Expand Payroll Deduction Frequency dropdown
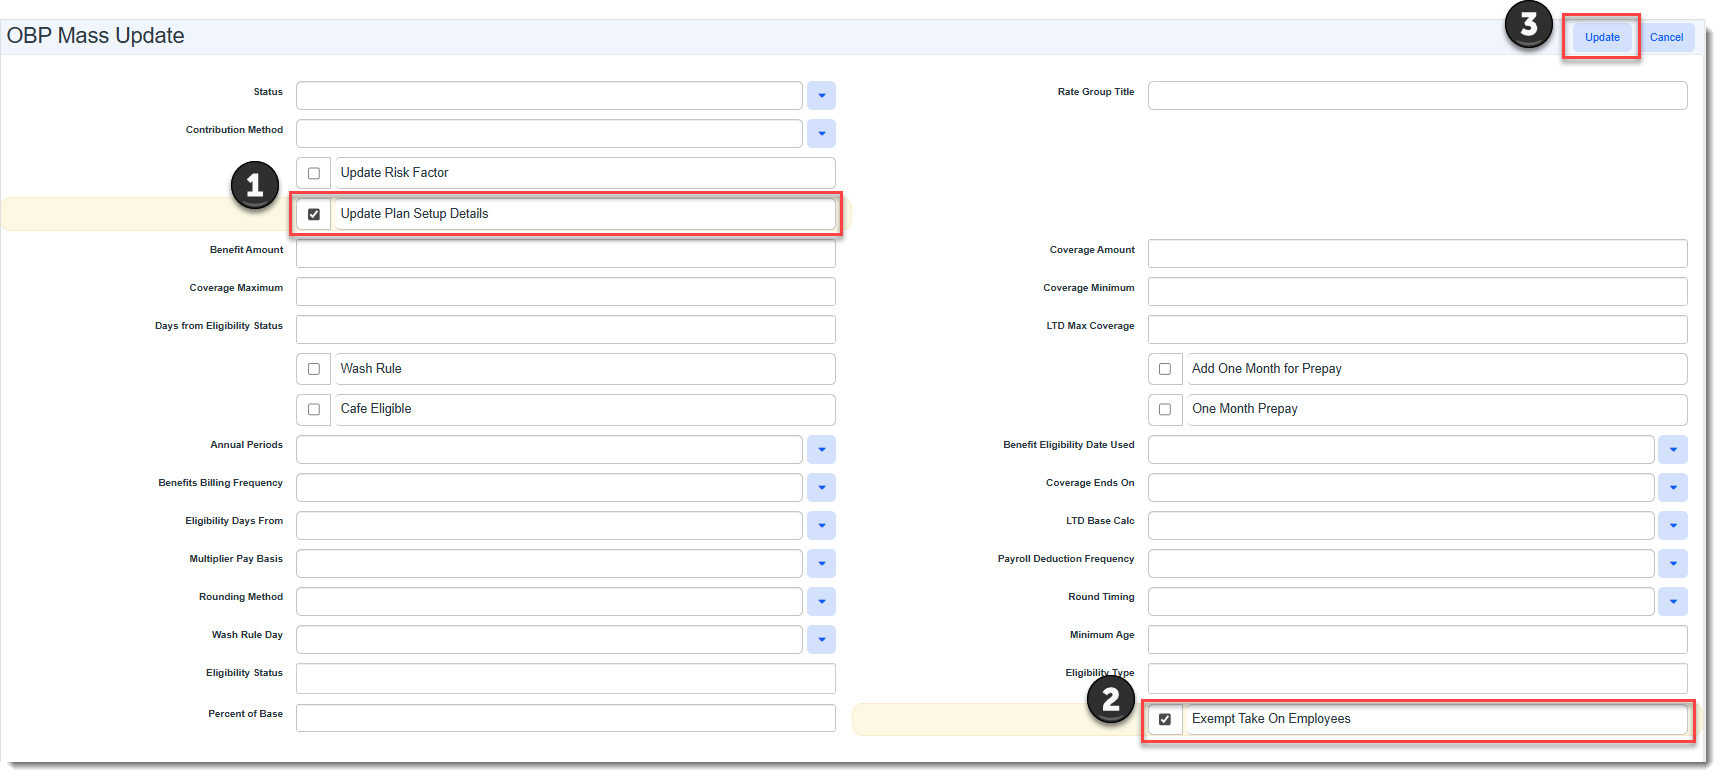This screenshot has height=777, width=1721. (1672, 564)
